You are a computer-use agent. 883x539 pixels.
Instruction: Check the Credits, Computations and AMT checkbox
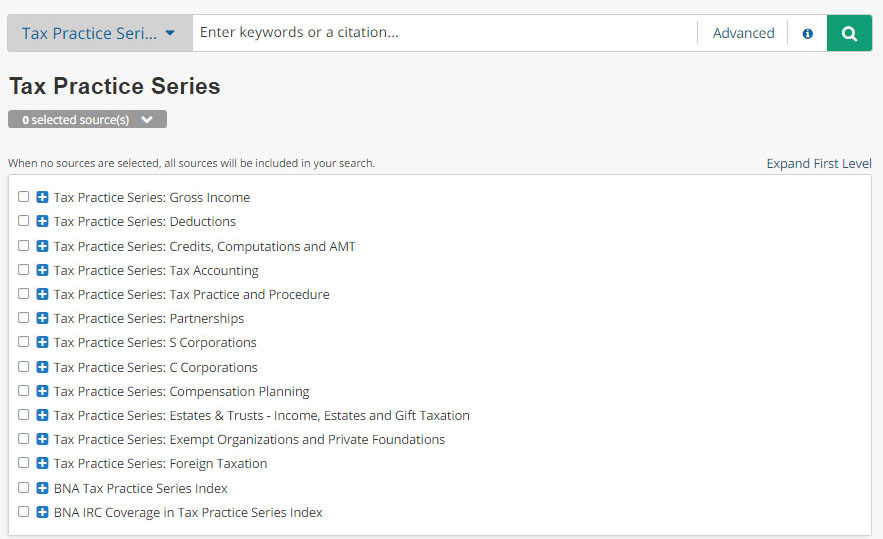(24, 245)
